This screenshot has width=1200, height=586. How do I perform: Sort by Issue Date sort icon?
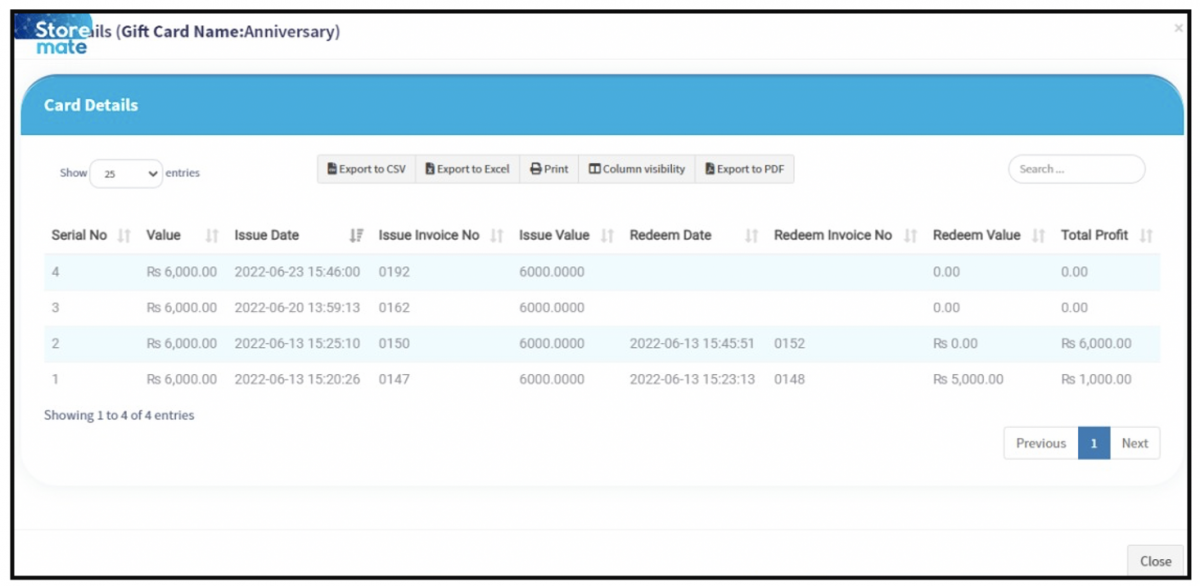(x=356, y=236)
